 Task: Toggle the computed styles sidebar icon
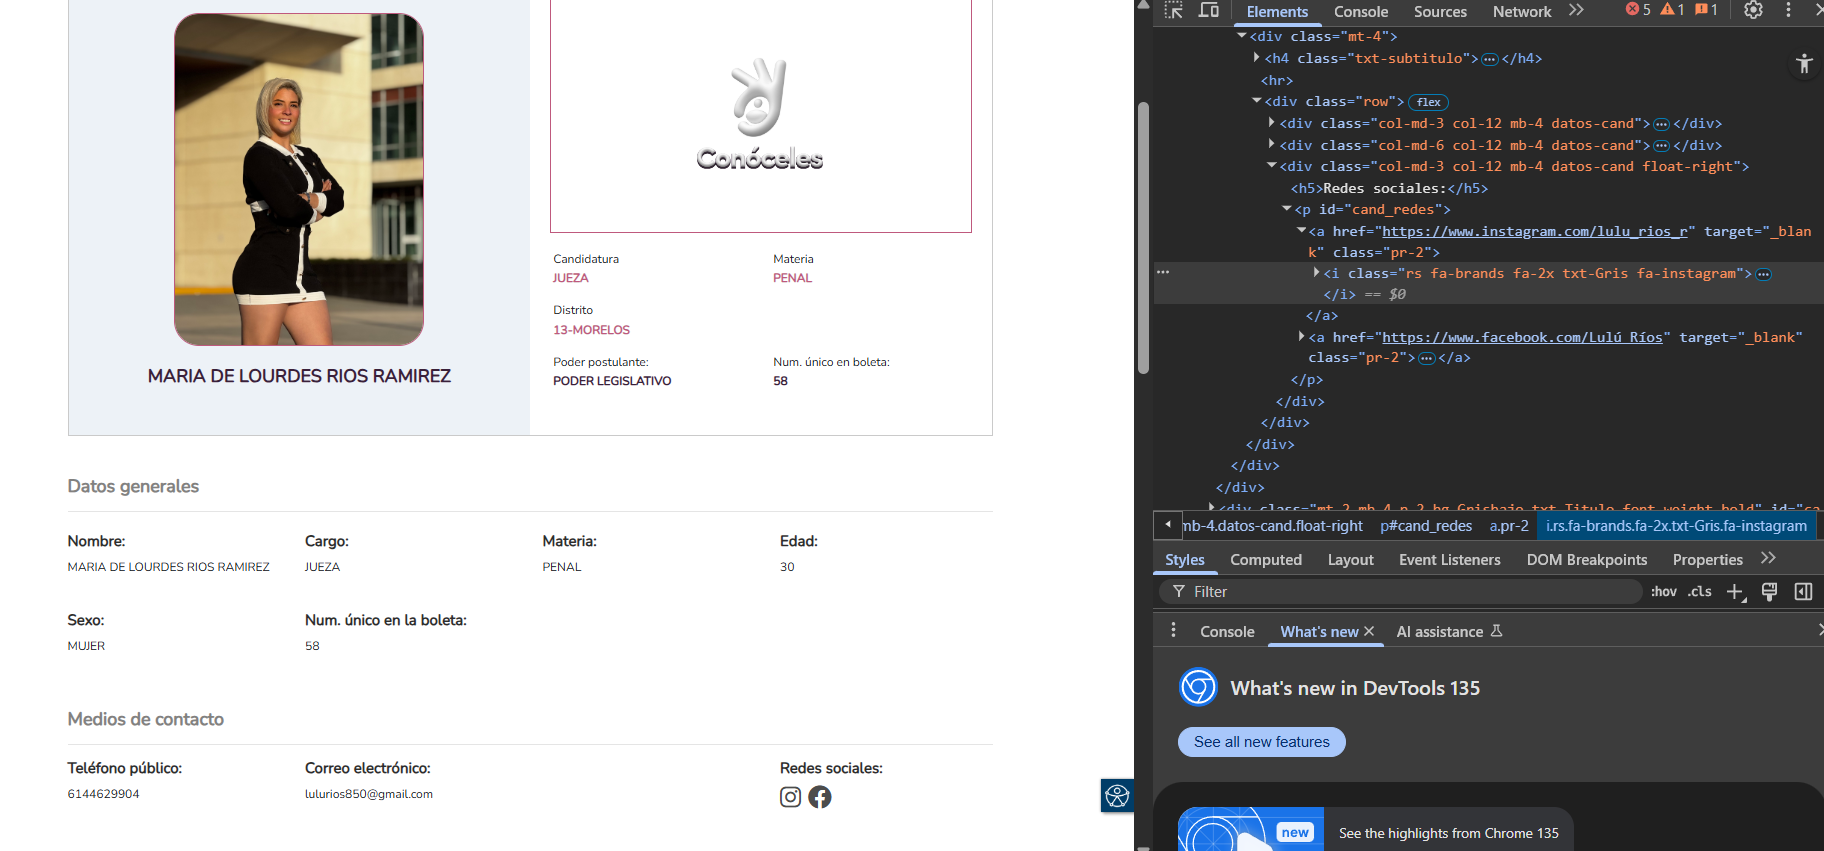[x=1803, y=592]
